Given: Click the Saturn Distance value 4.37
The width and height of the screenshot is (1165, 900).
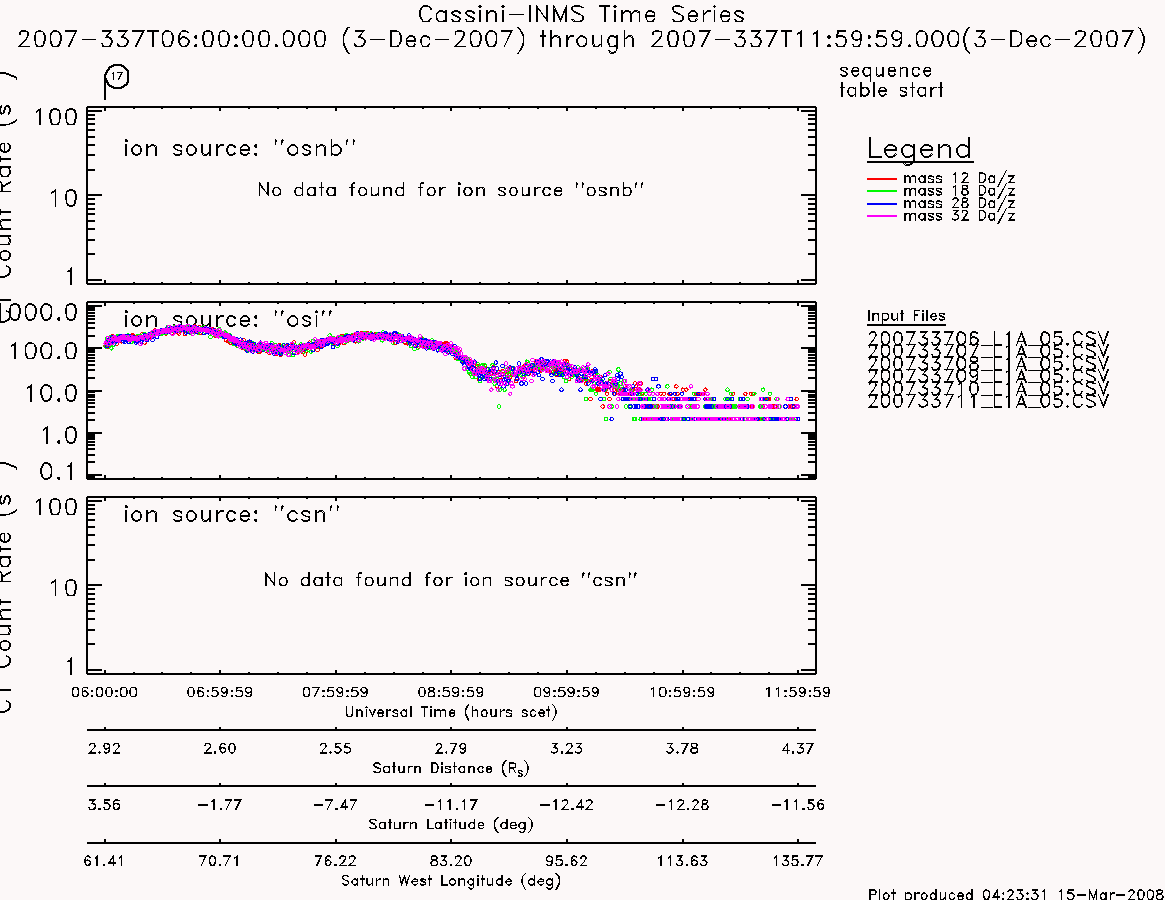Looking at the screenshot, I should click(x=797, y=748).
